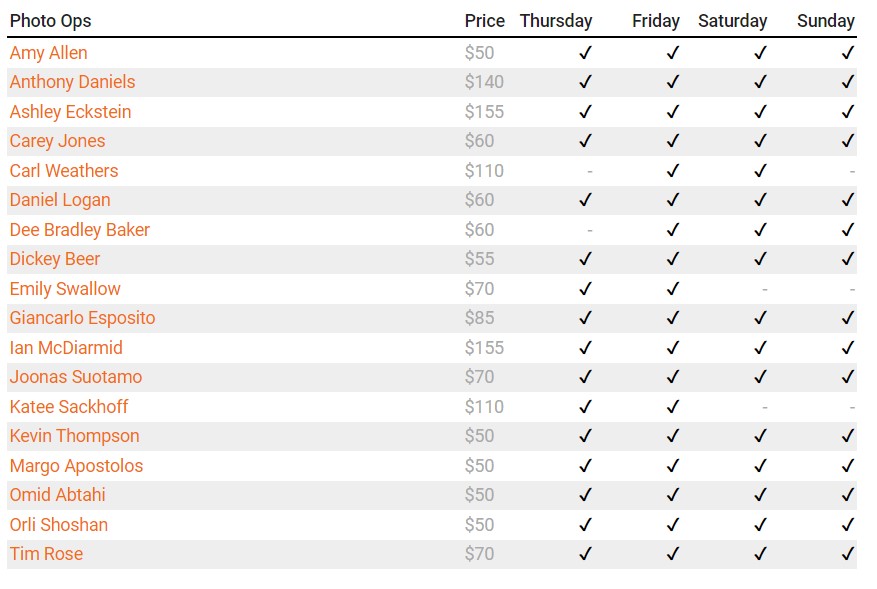877x589 pixels.
Task: Click Giancarlo Esposito's Thursday checkmark
Action: click(585, 318)
